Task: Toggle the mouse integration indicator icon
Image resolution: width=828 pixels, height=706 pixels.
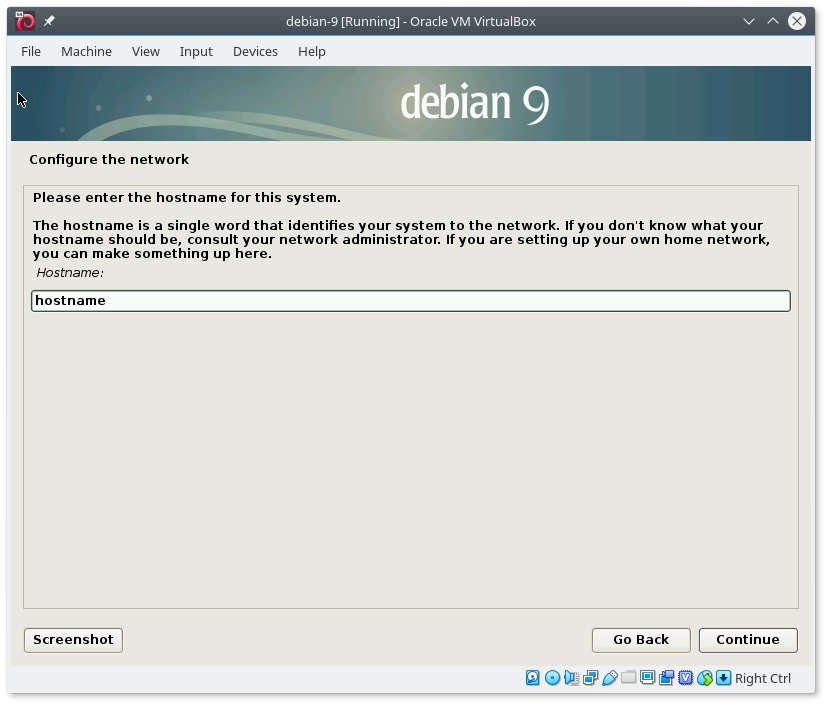Action: coord(705,678)
